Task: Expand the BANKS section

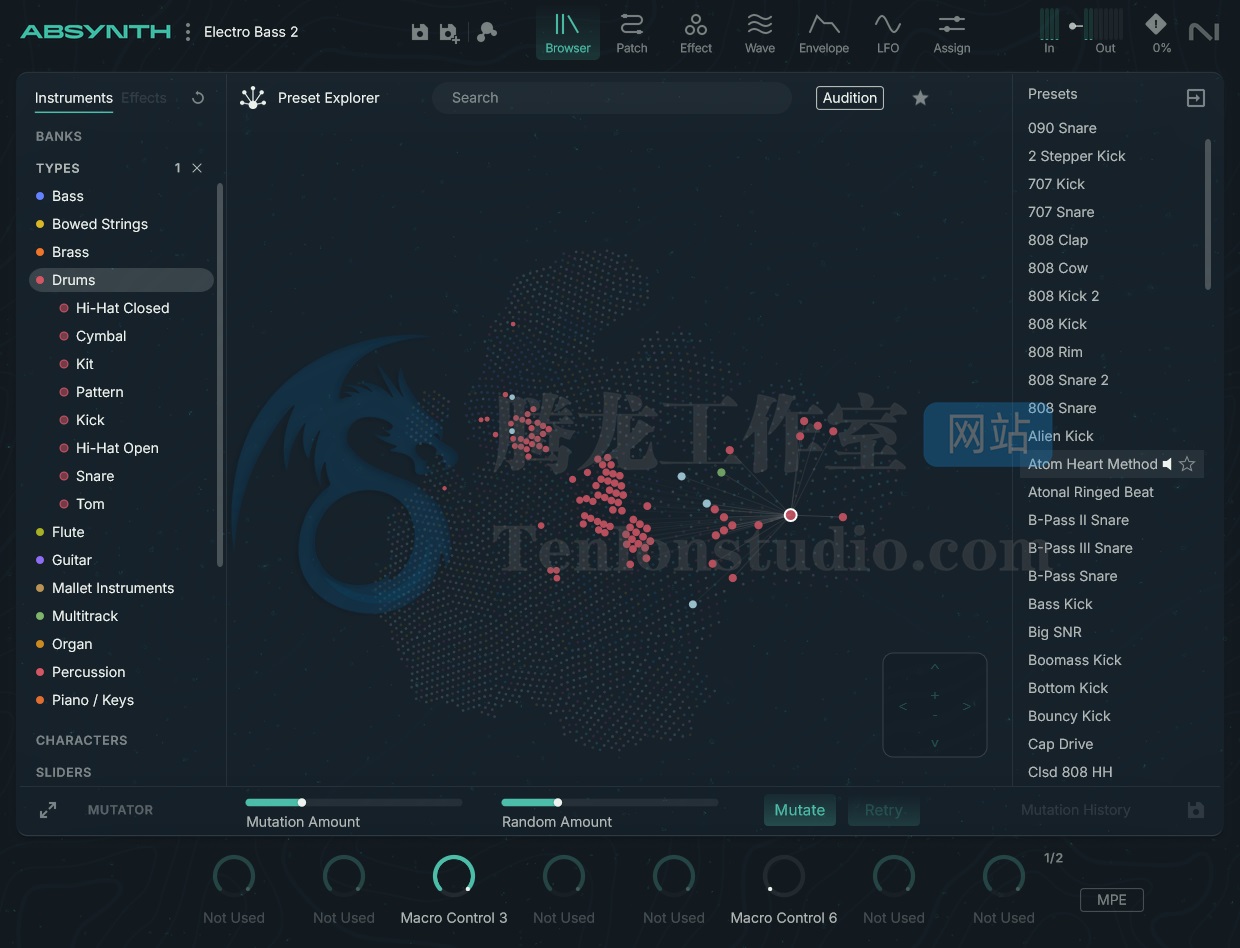Action: tap(59, 136)
